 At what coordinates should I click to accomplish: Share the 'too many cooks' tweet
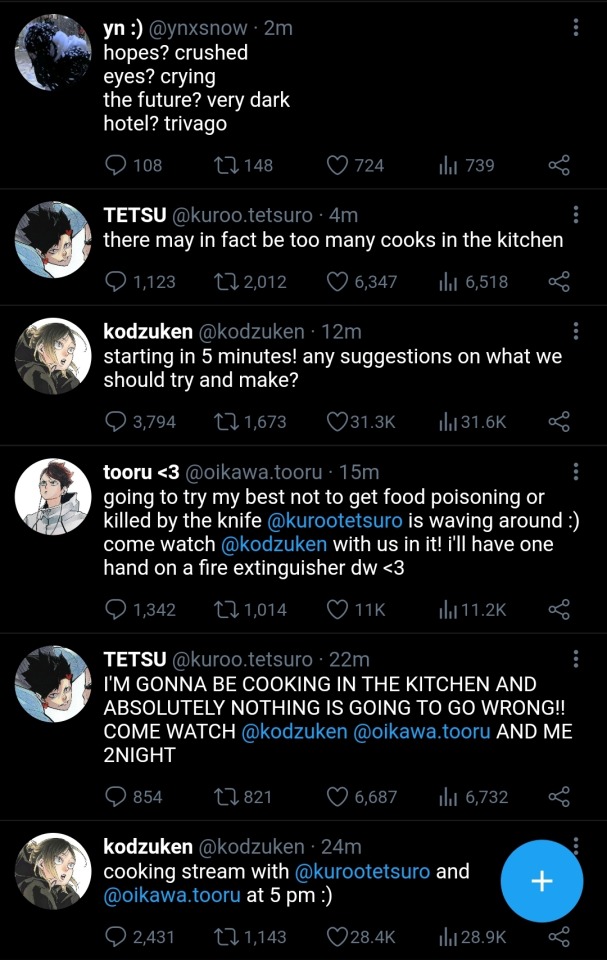[x=559, y=282]
